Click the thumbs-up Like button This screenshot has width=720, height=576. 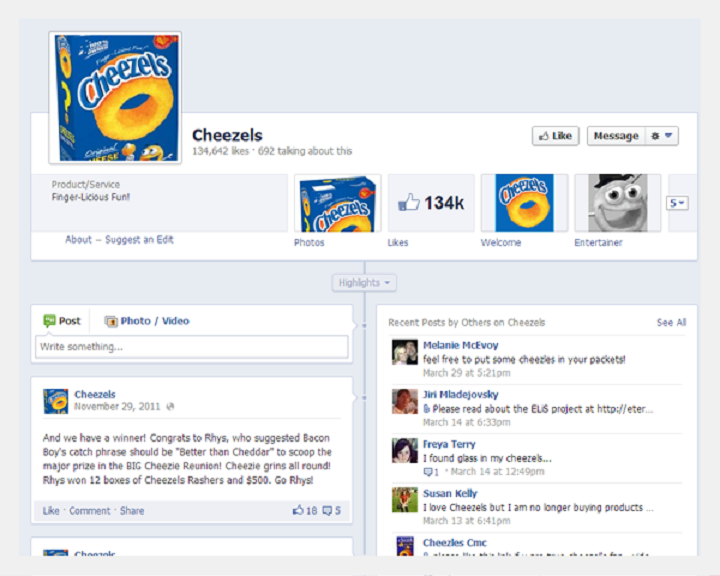click(555, 136)
